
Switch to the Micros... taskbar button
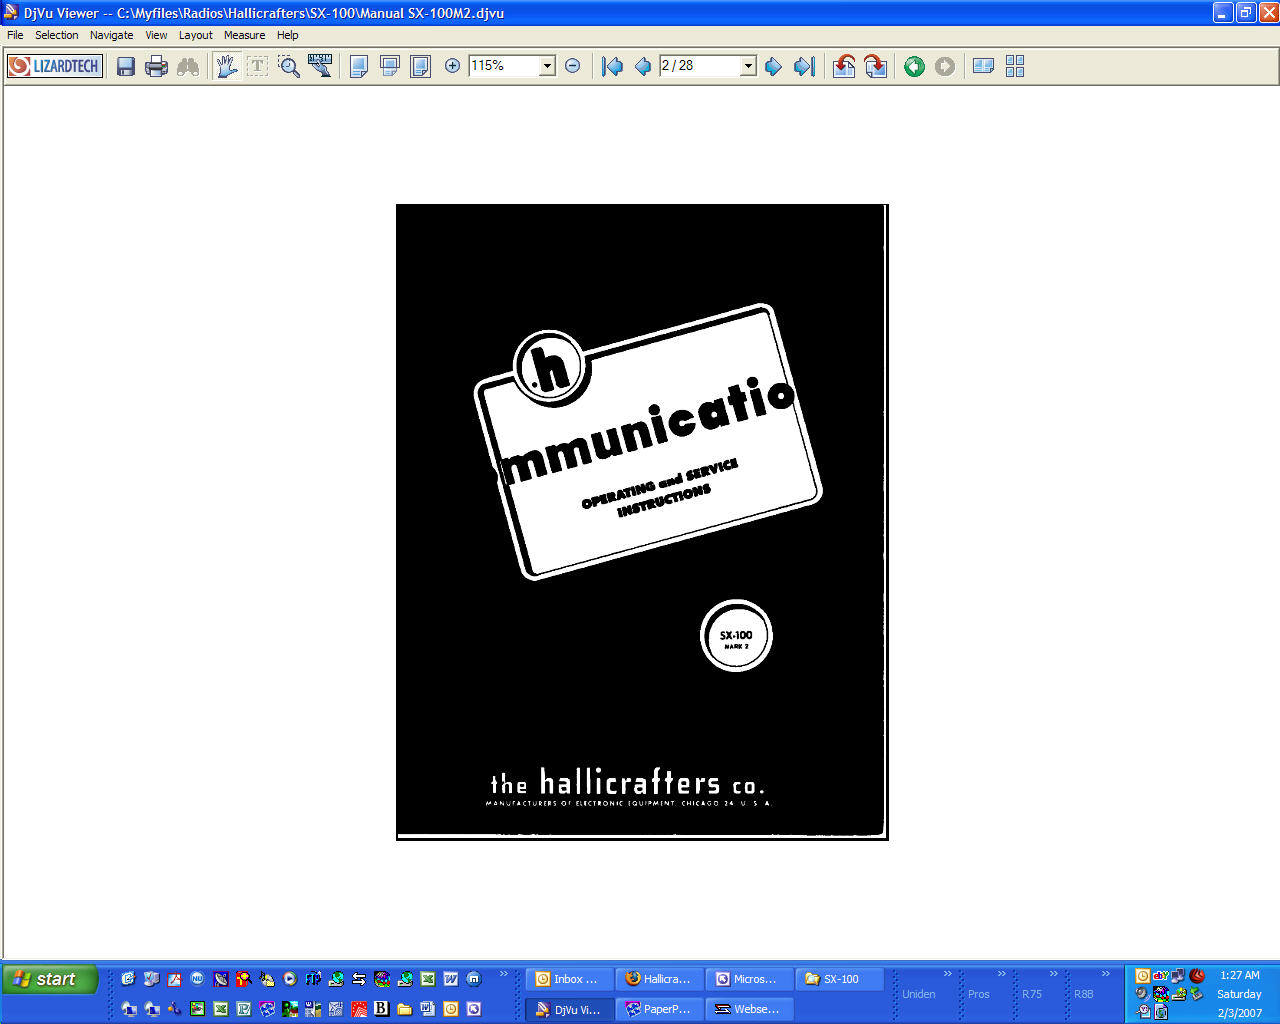pyautogui.click(x=748, y=979)
